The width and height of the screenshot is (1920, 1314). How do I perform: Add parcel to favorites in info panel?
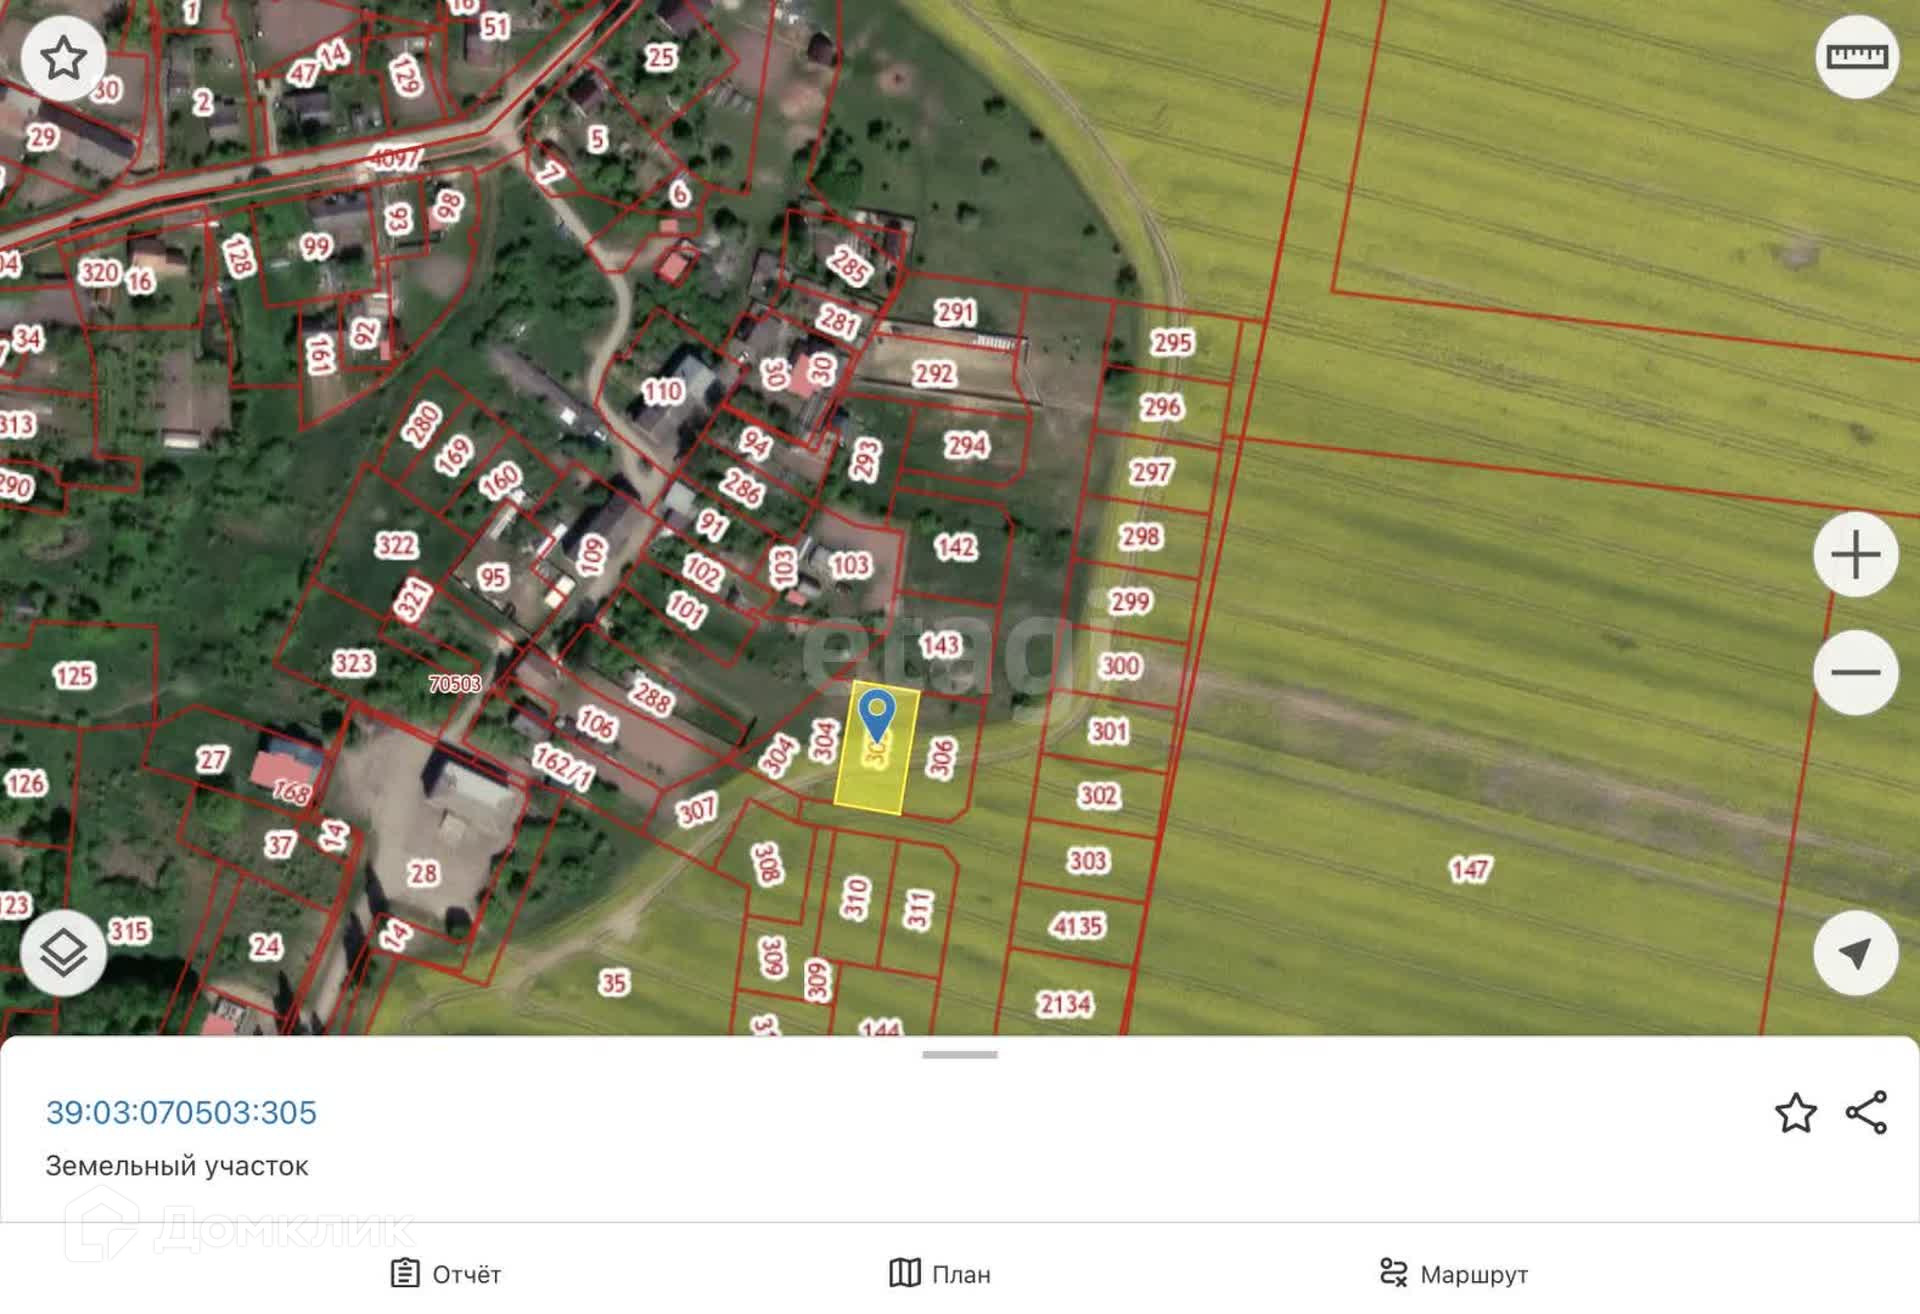coord(1795,1113)
